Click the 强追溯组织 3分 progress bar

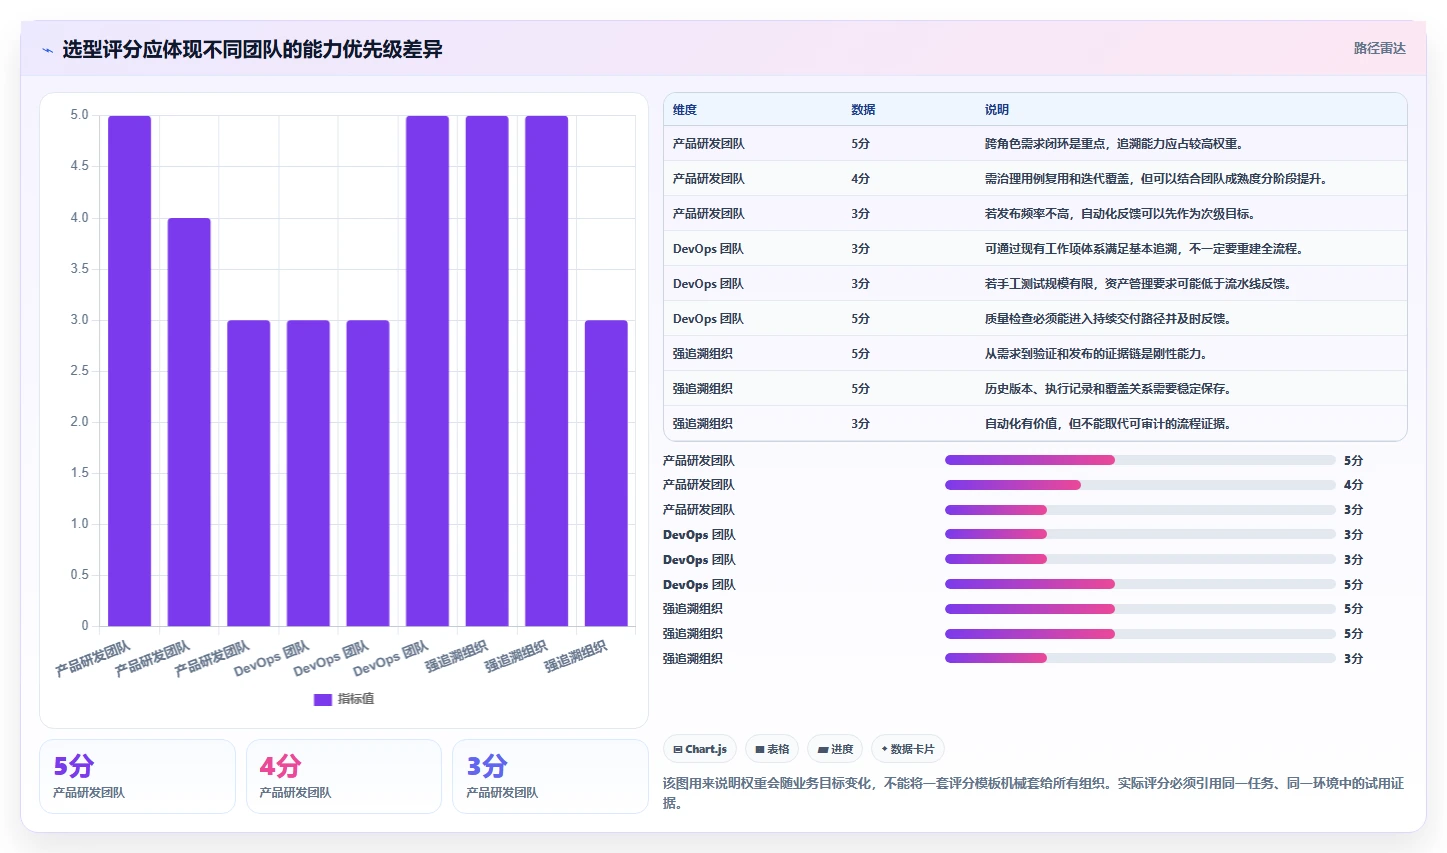pyautogui.click(x=1140, y=658)
